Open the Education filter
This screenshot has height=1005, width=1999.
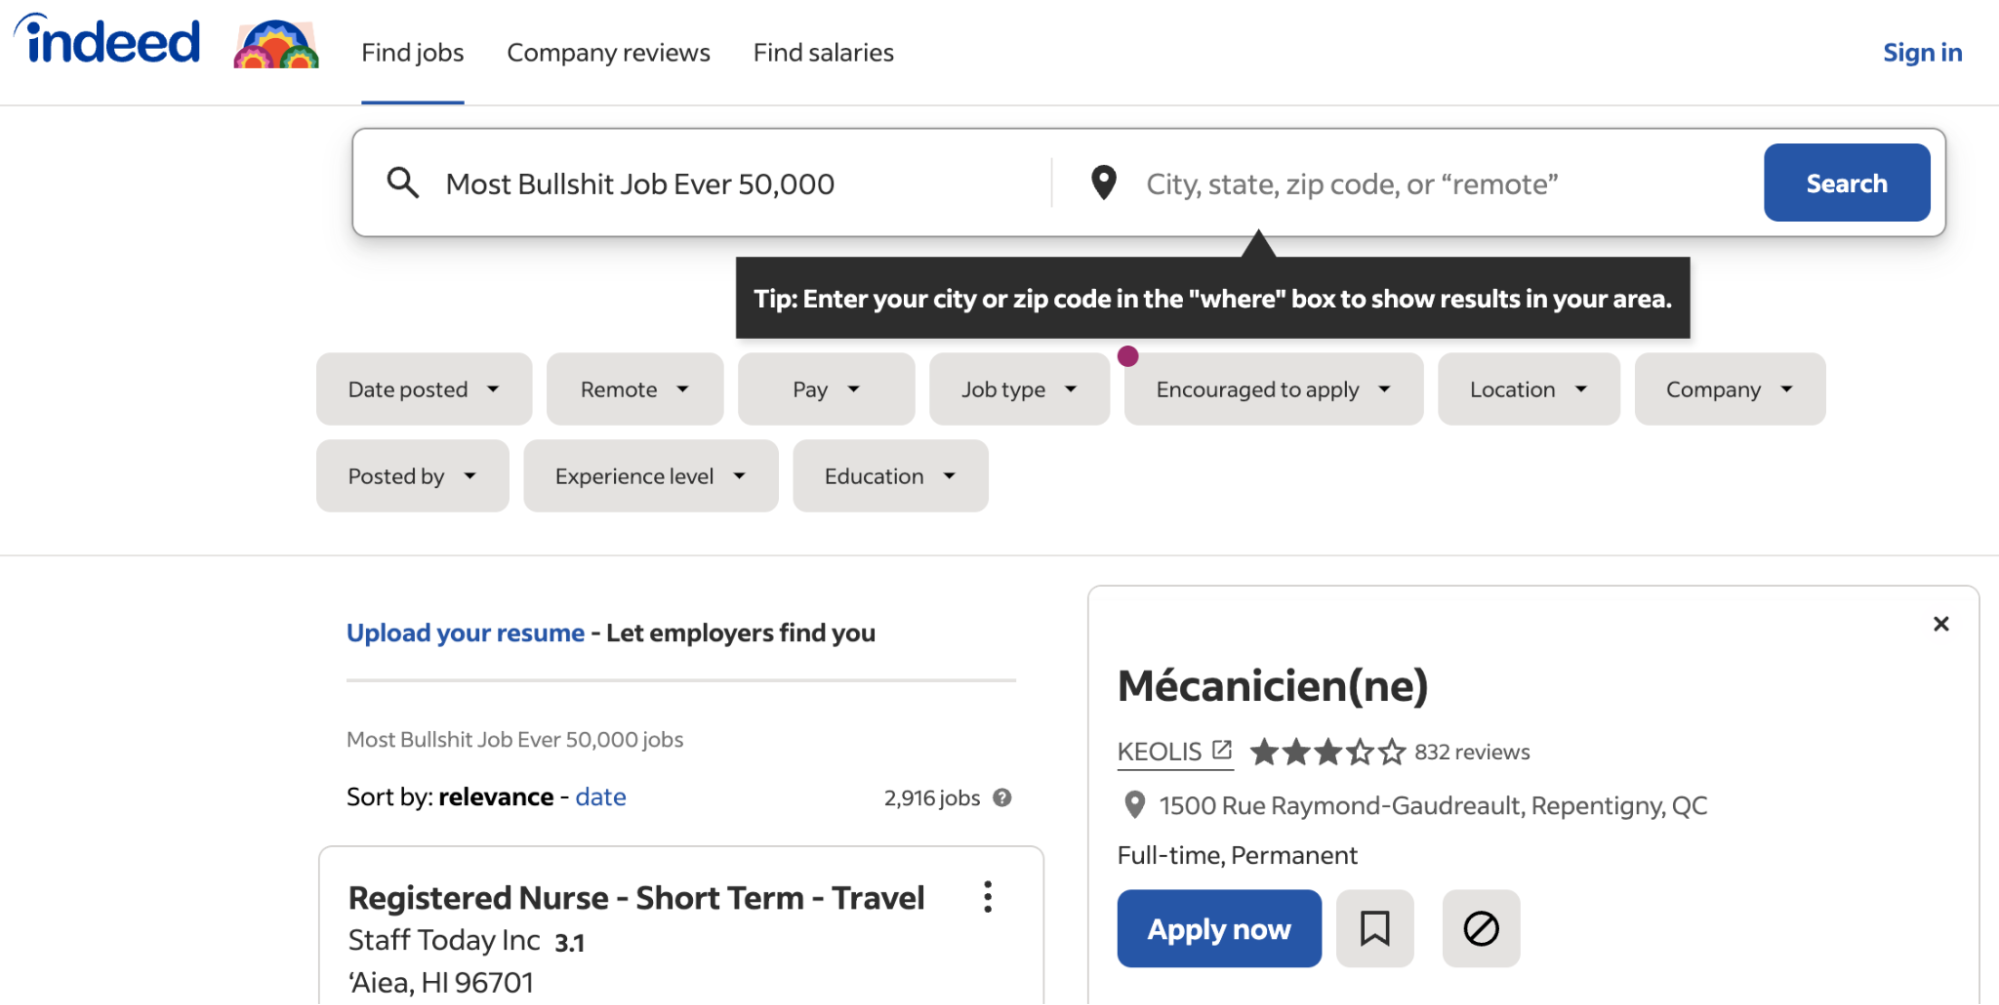click(x=889, y=476)
